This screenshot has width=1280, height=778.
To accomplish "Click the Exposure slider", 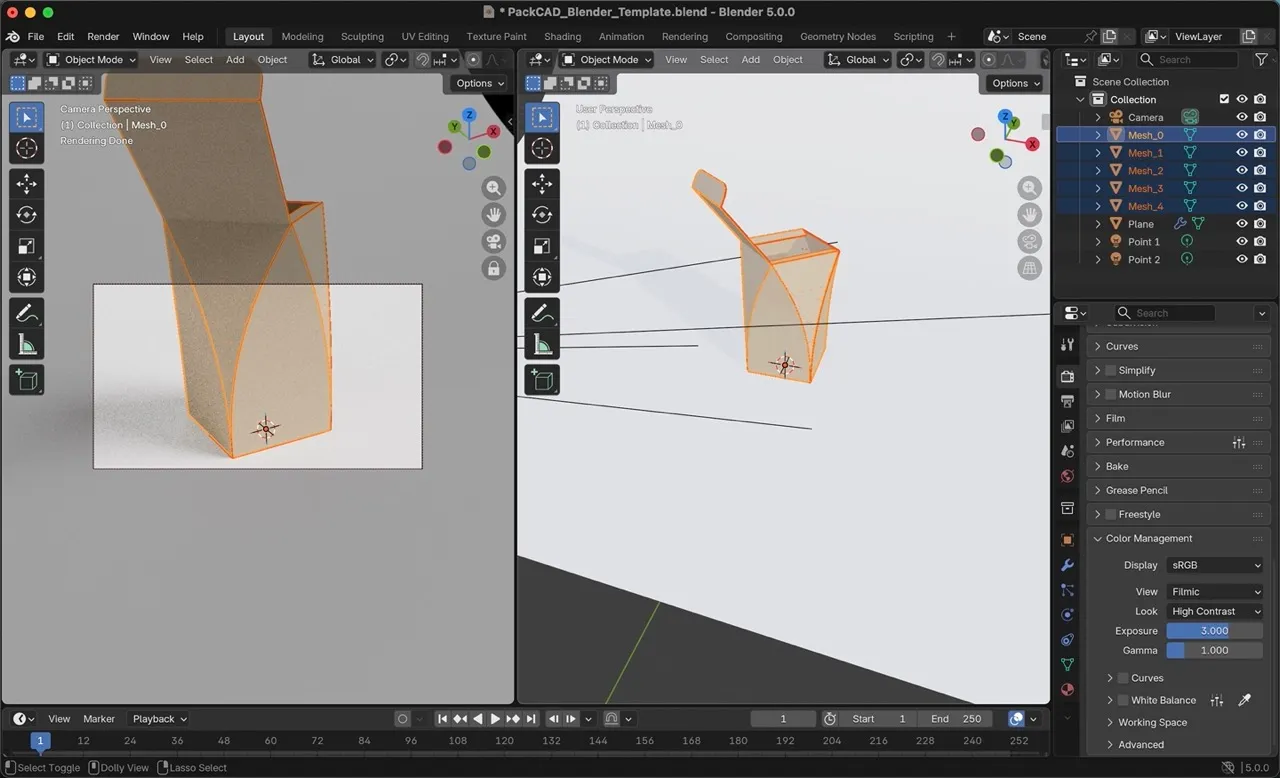I will [1214, 631].
